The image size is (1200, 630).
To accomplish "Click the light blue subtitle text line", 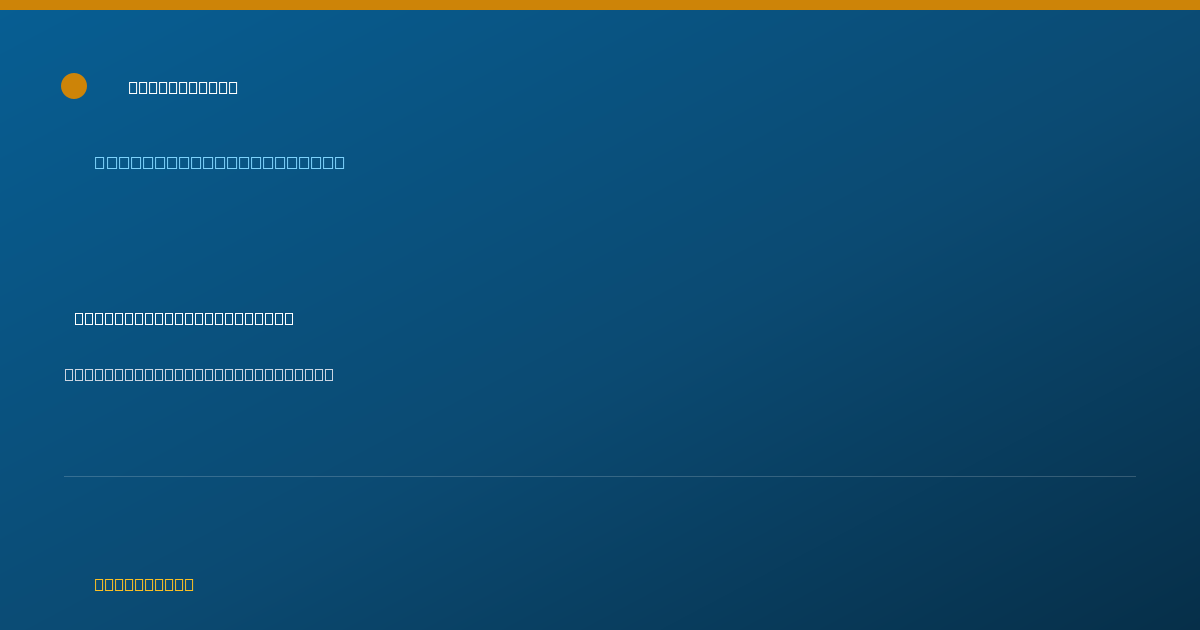I will [220, 162].
